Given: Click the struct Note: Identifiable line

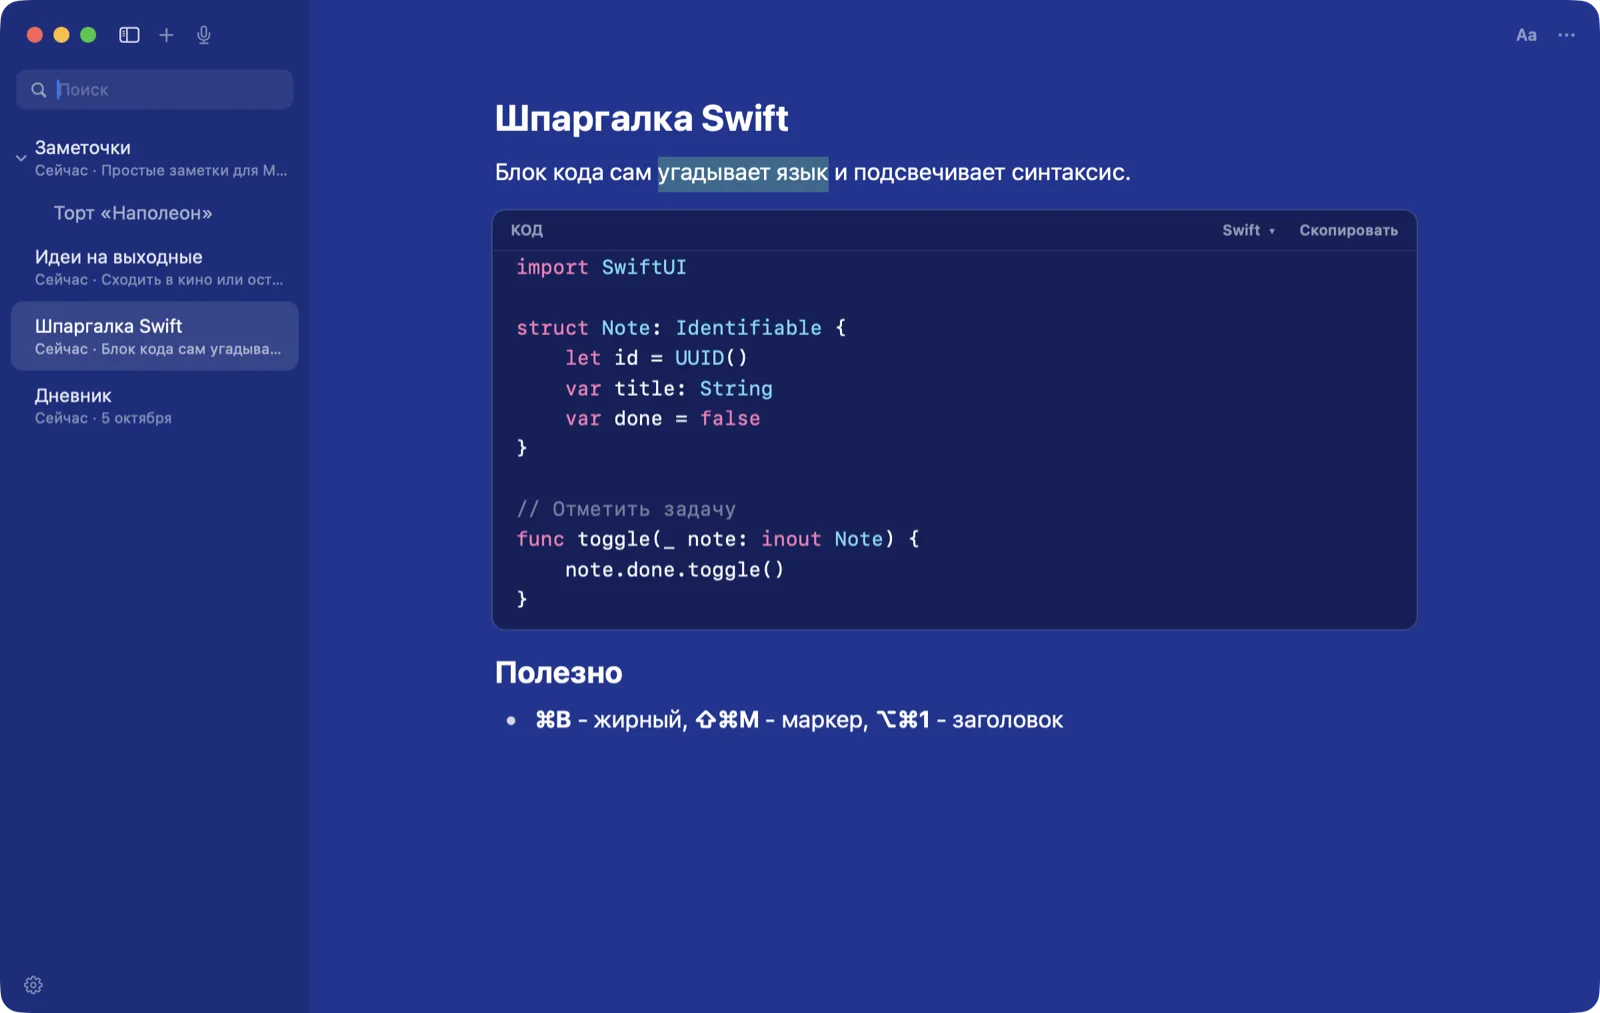Looking at the screenshot, I should click(x=681, y=328).
